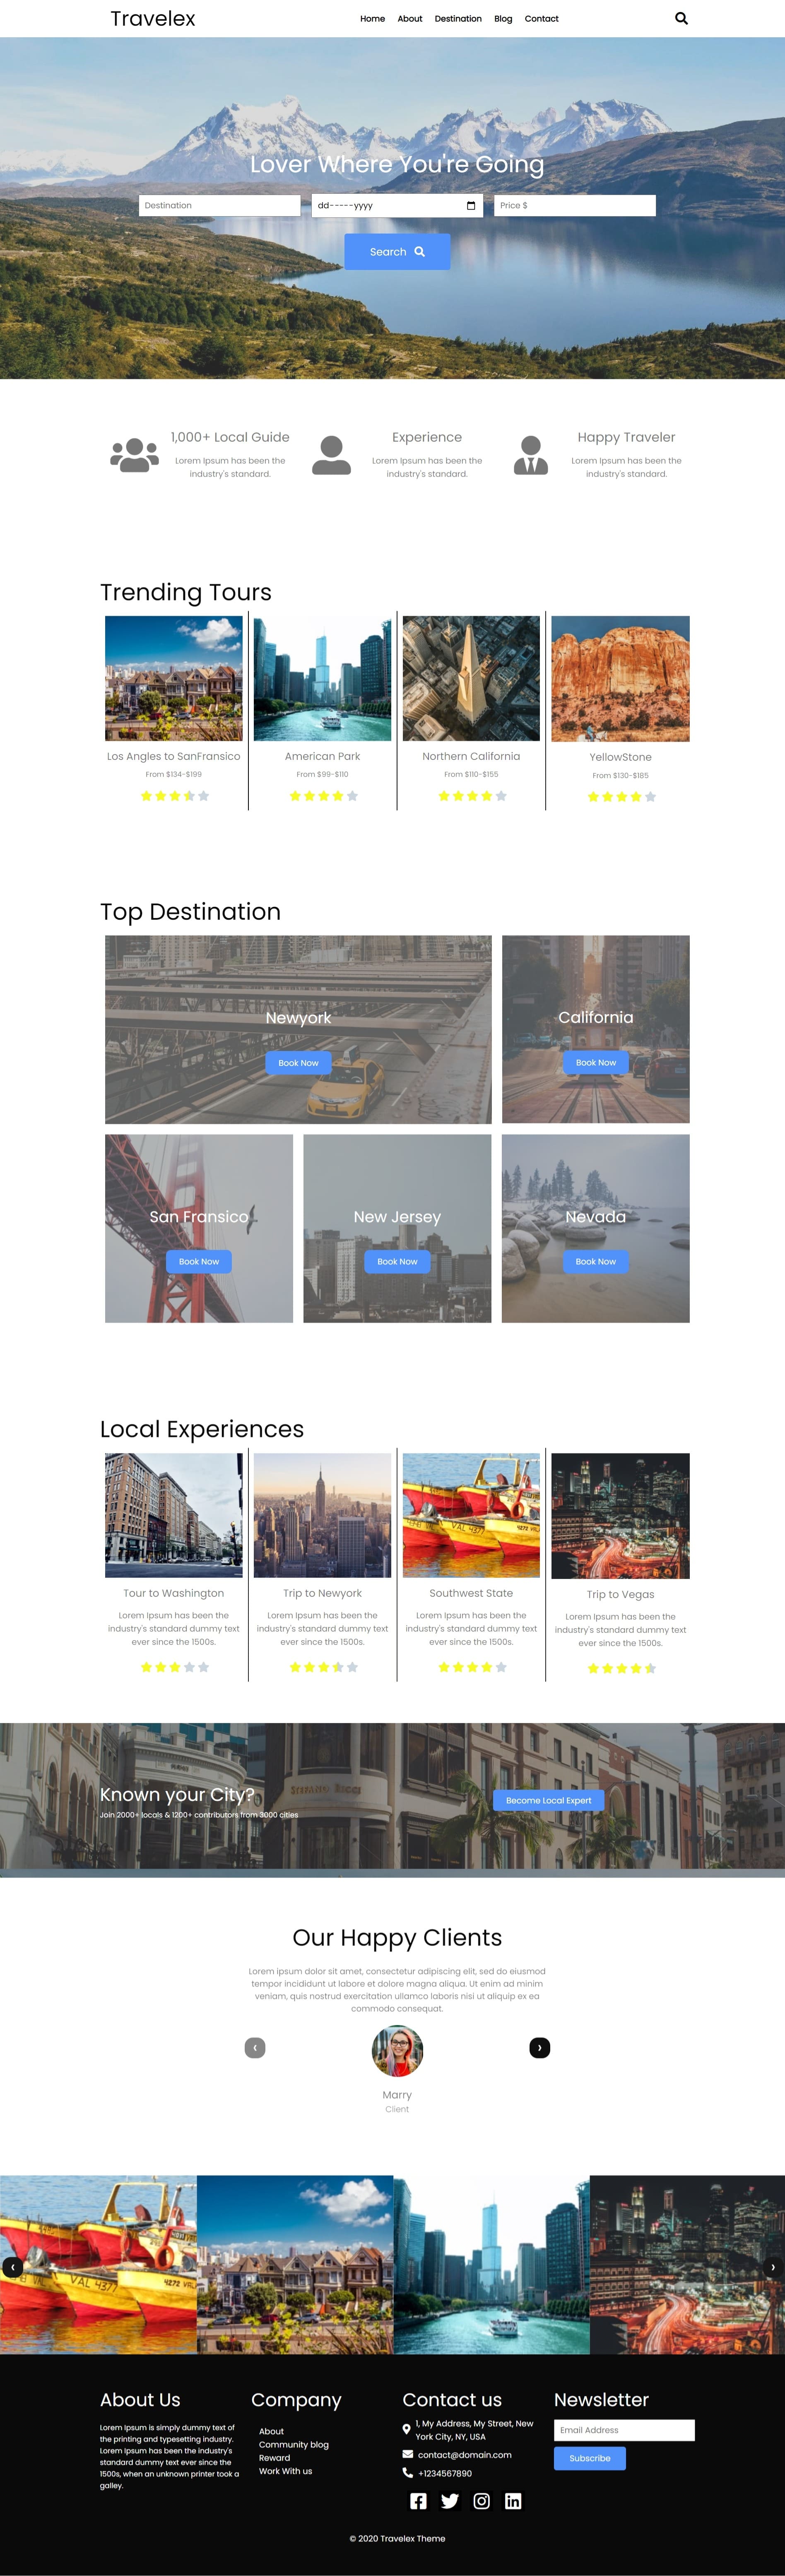Image resolution: width=785 pixels, height=2576 pixels.
Task: Click the search magnifier icon in header
Action: point(681,18)
